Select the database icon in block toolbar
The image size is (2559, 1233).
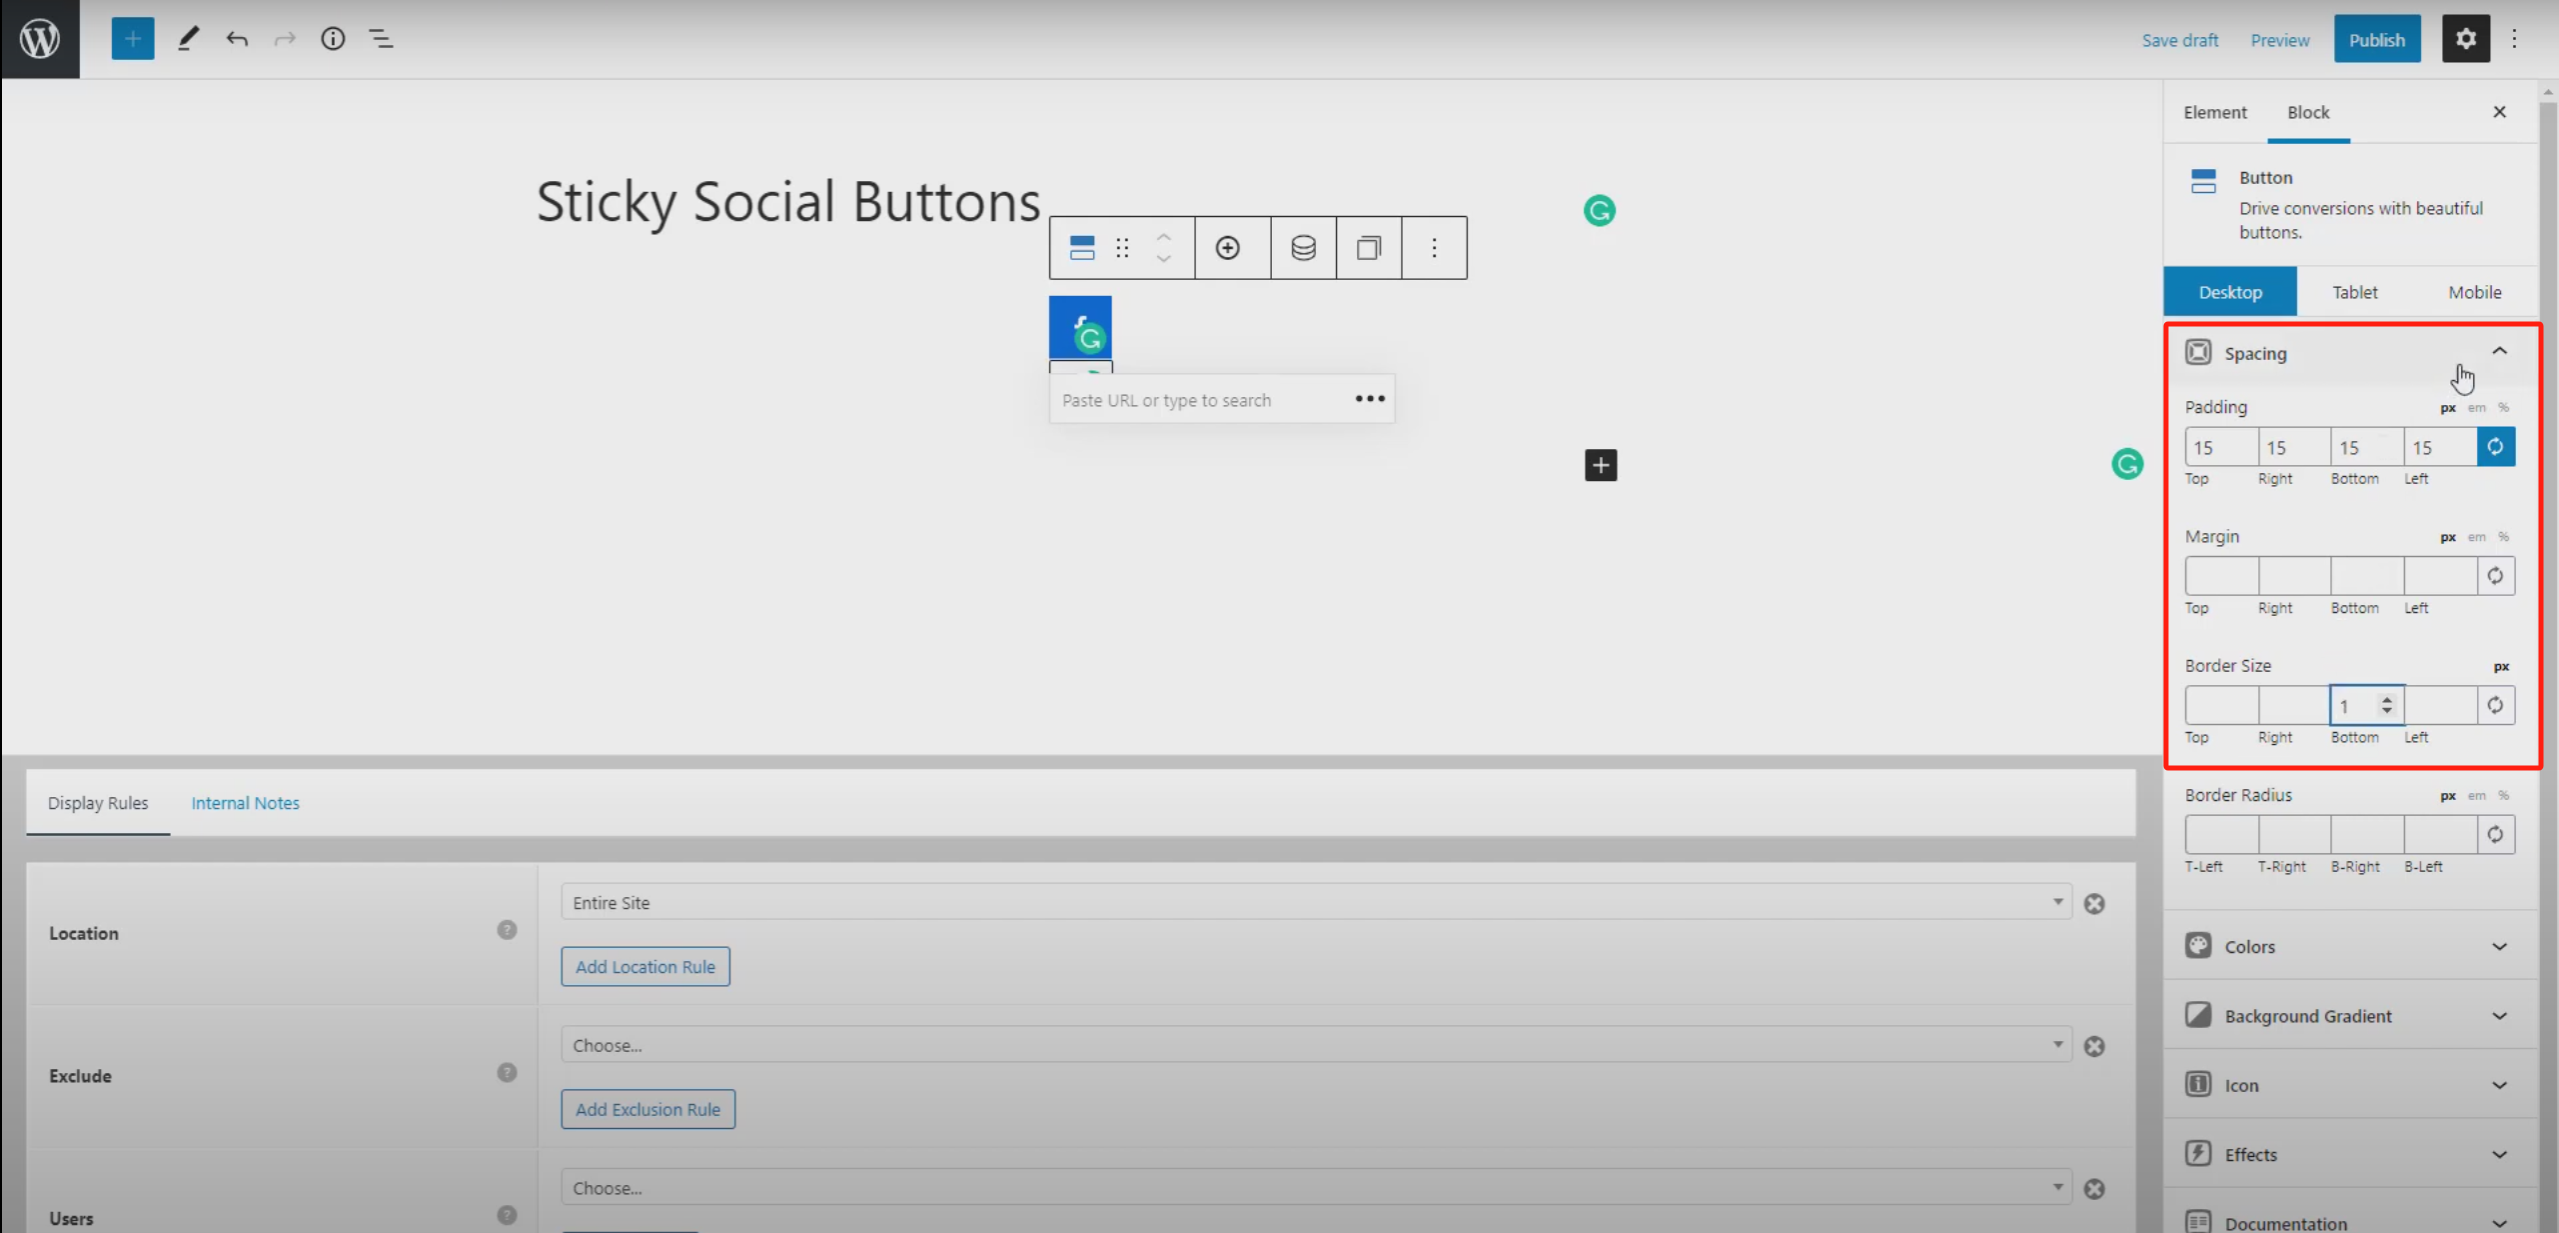click(1301, 247)
